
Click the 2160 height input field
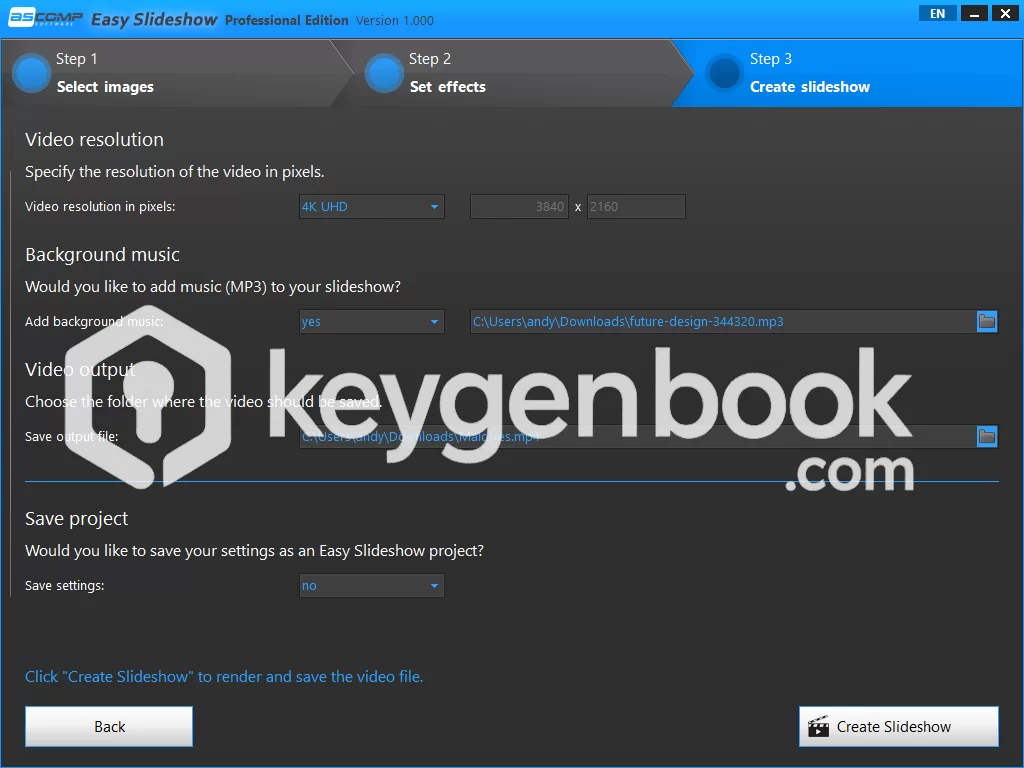tap(635, 207)
